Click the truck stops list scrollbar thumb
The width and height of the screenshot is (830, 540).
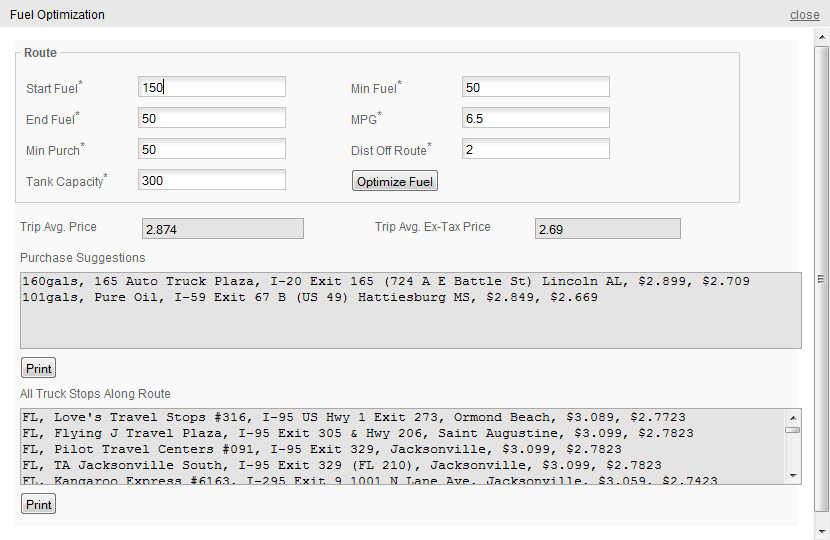(792, 430)
